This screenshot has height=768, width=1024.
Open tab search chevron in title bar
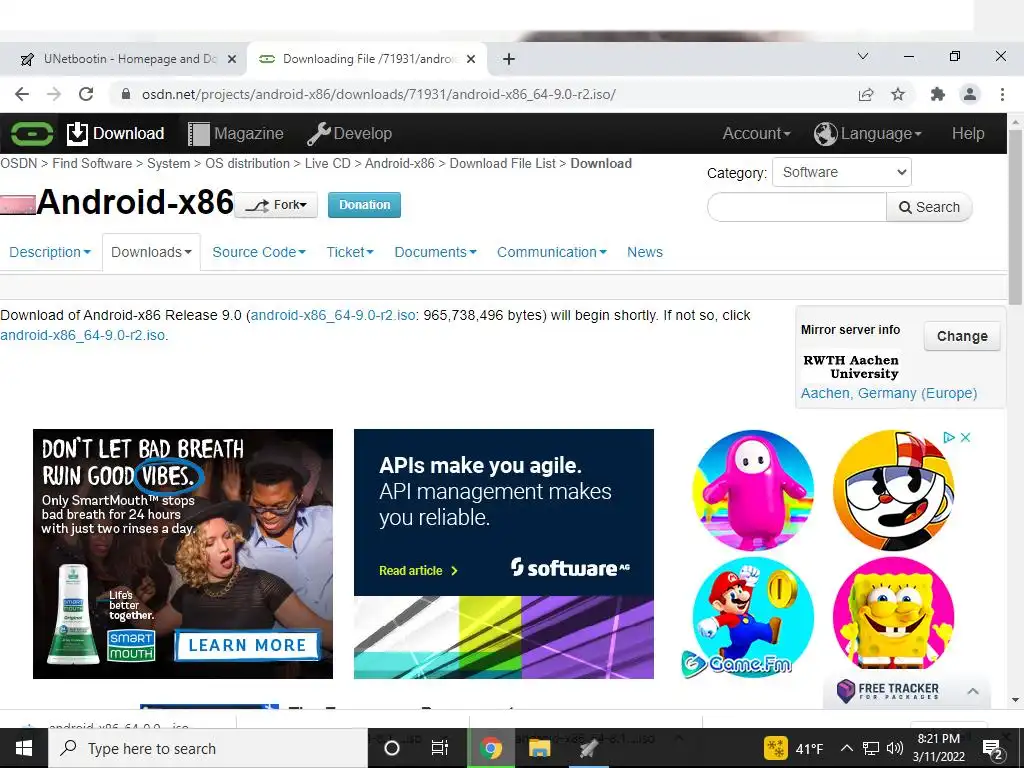[x=863, y=57]
